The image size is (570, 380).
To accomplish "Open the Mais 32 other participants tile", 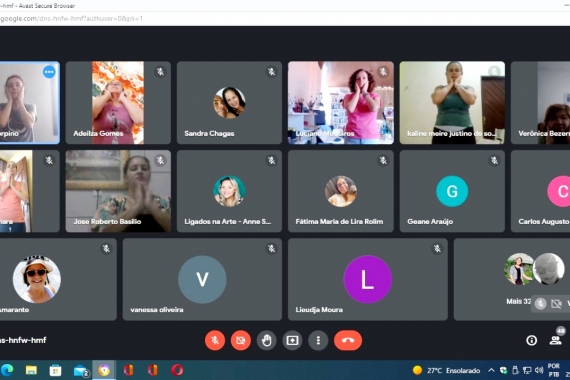I will point(512,279).
